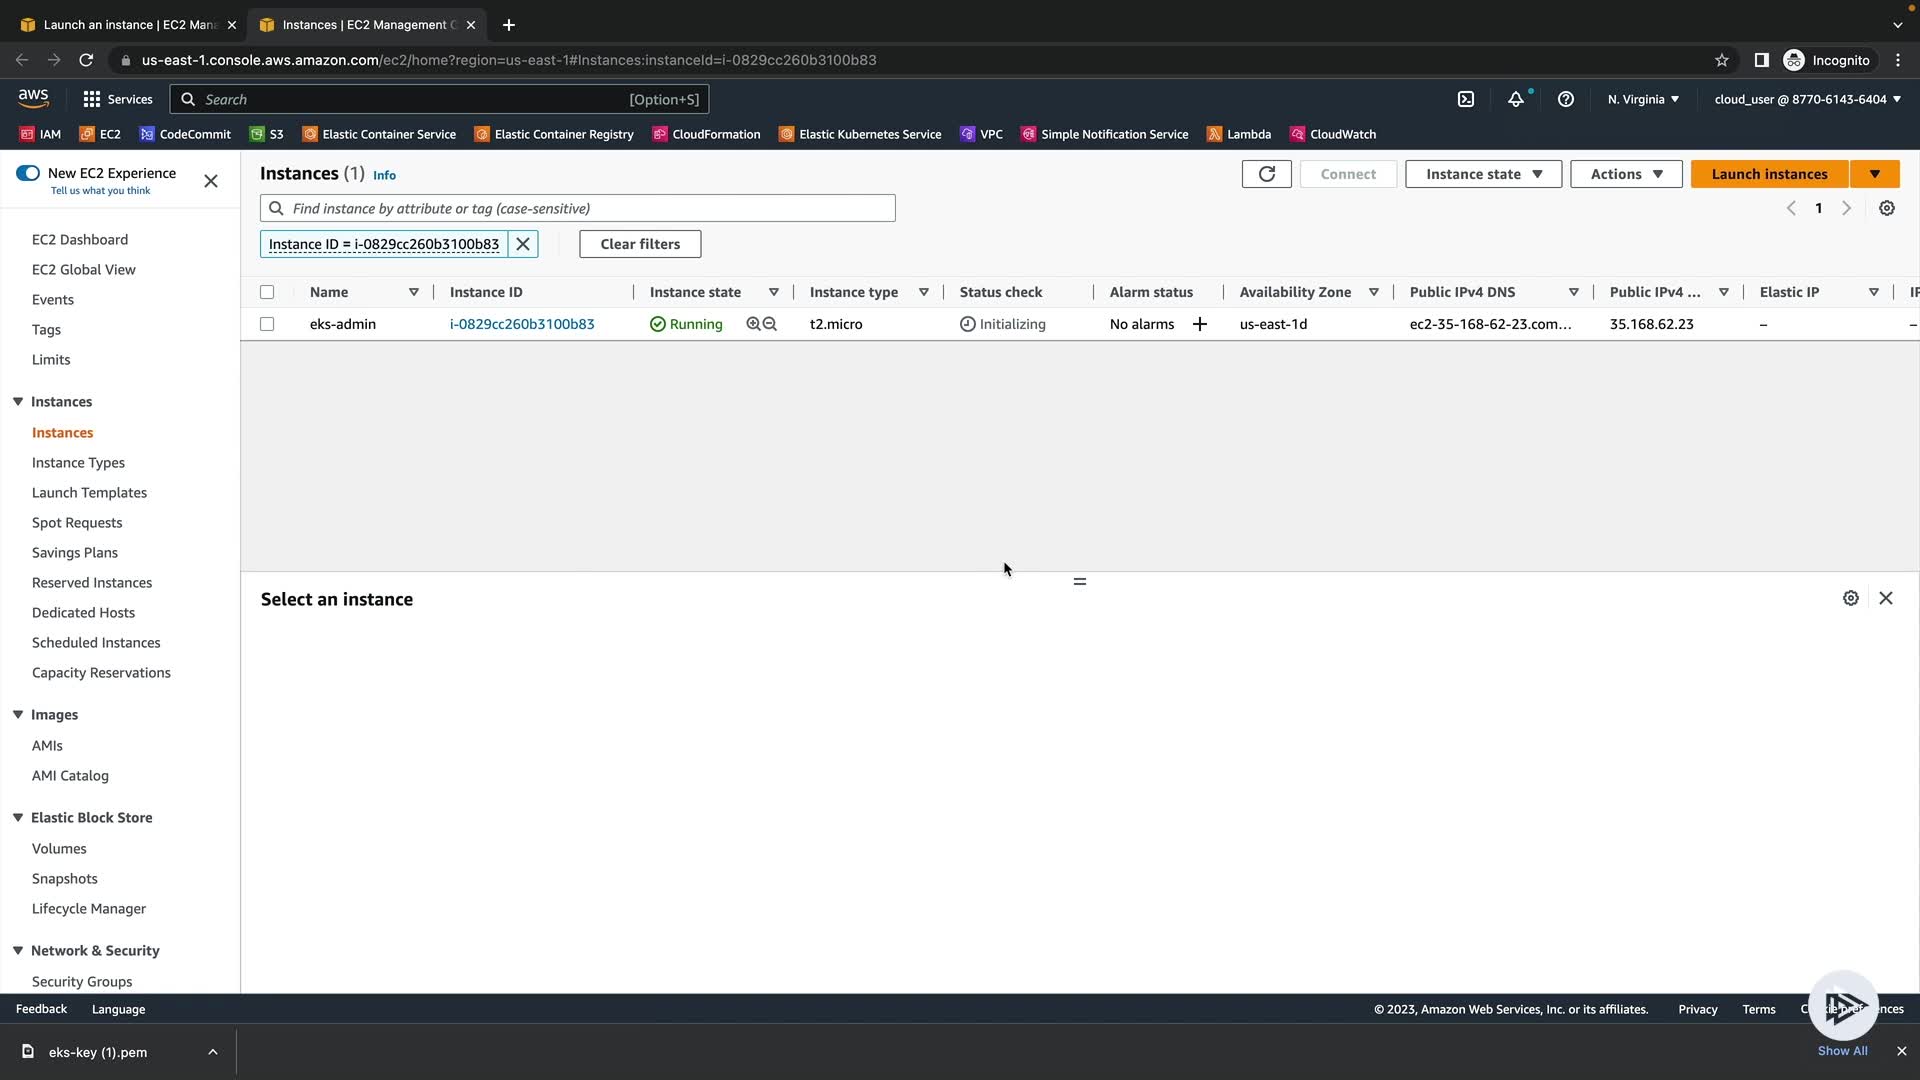Open the Services grid menu
1920x1080 pixels.
92,99
